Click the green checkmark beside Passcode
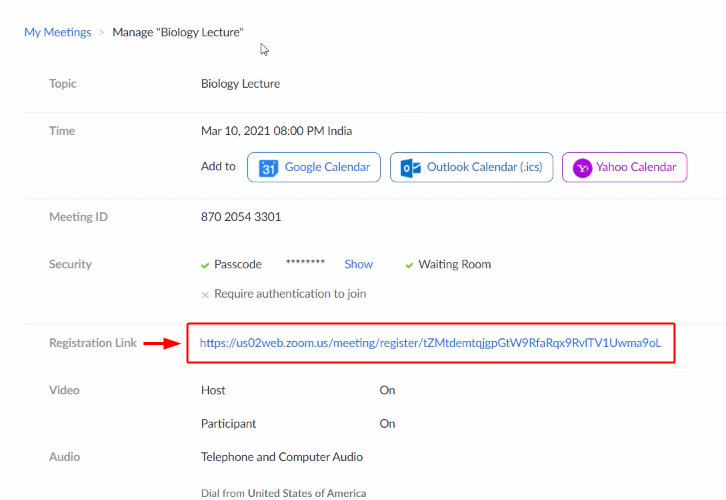 click(205, 265)
